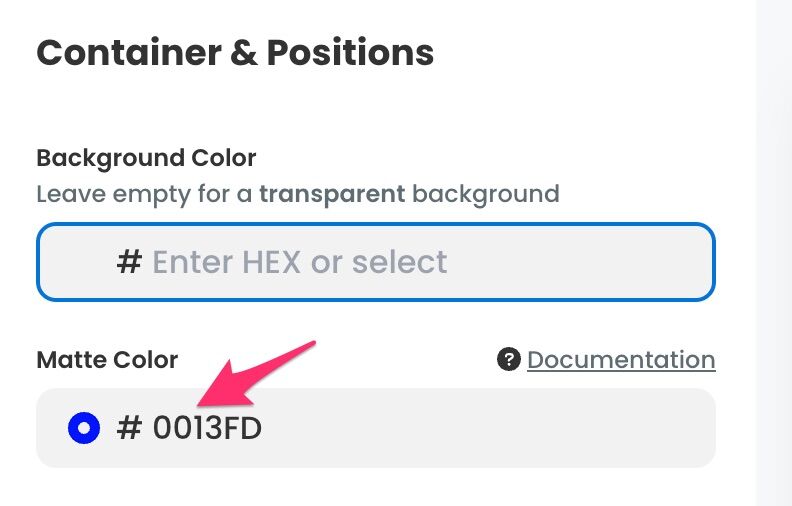Click the gray strip at right edge
Viewport: 792px width, 506px height.
tap(773, 250)
